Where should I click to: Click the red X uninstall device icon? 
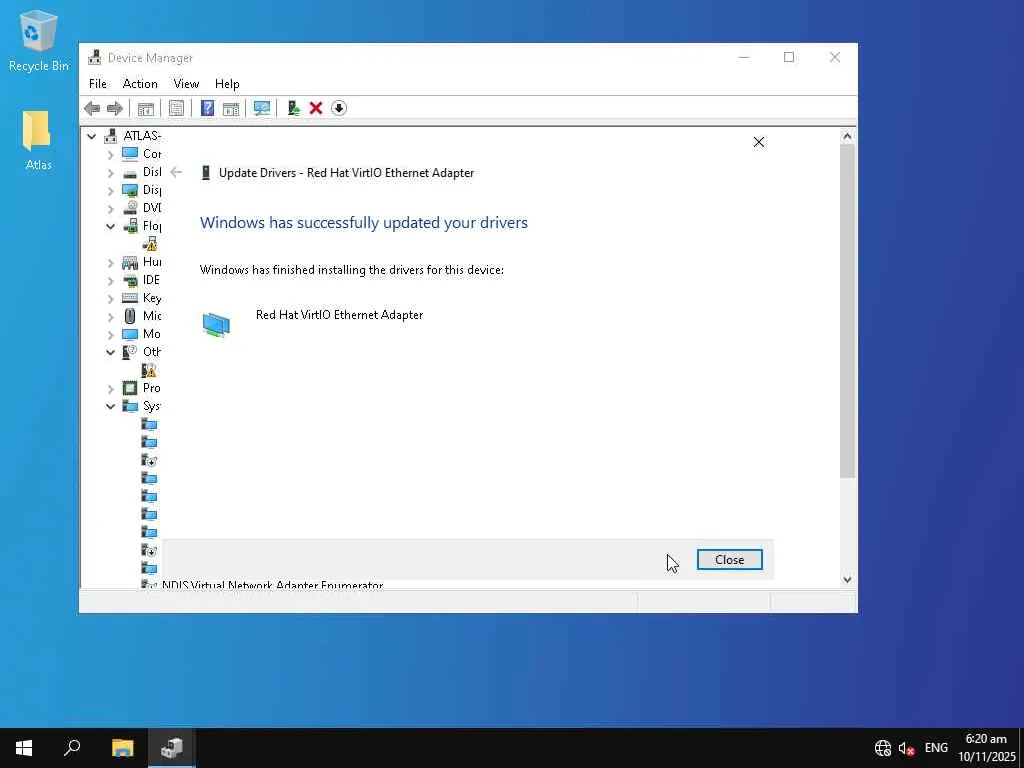coord(316,108)
